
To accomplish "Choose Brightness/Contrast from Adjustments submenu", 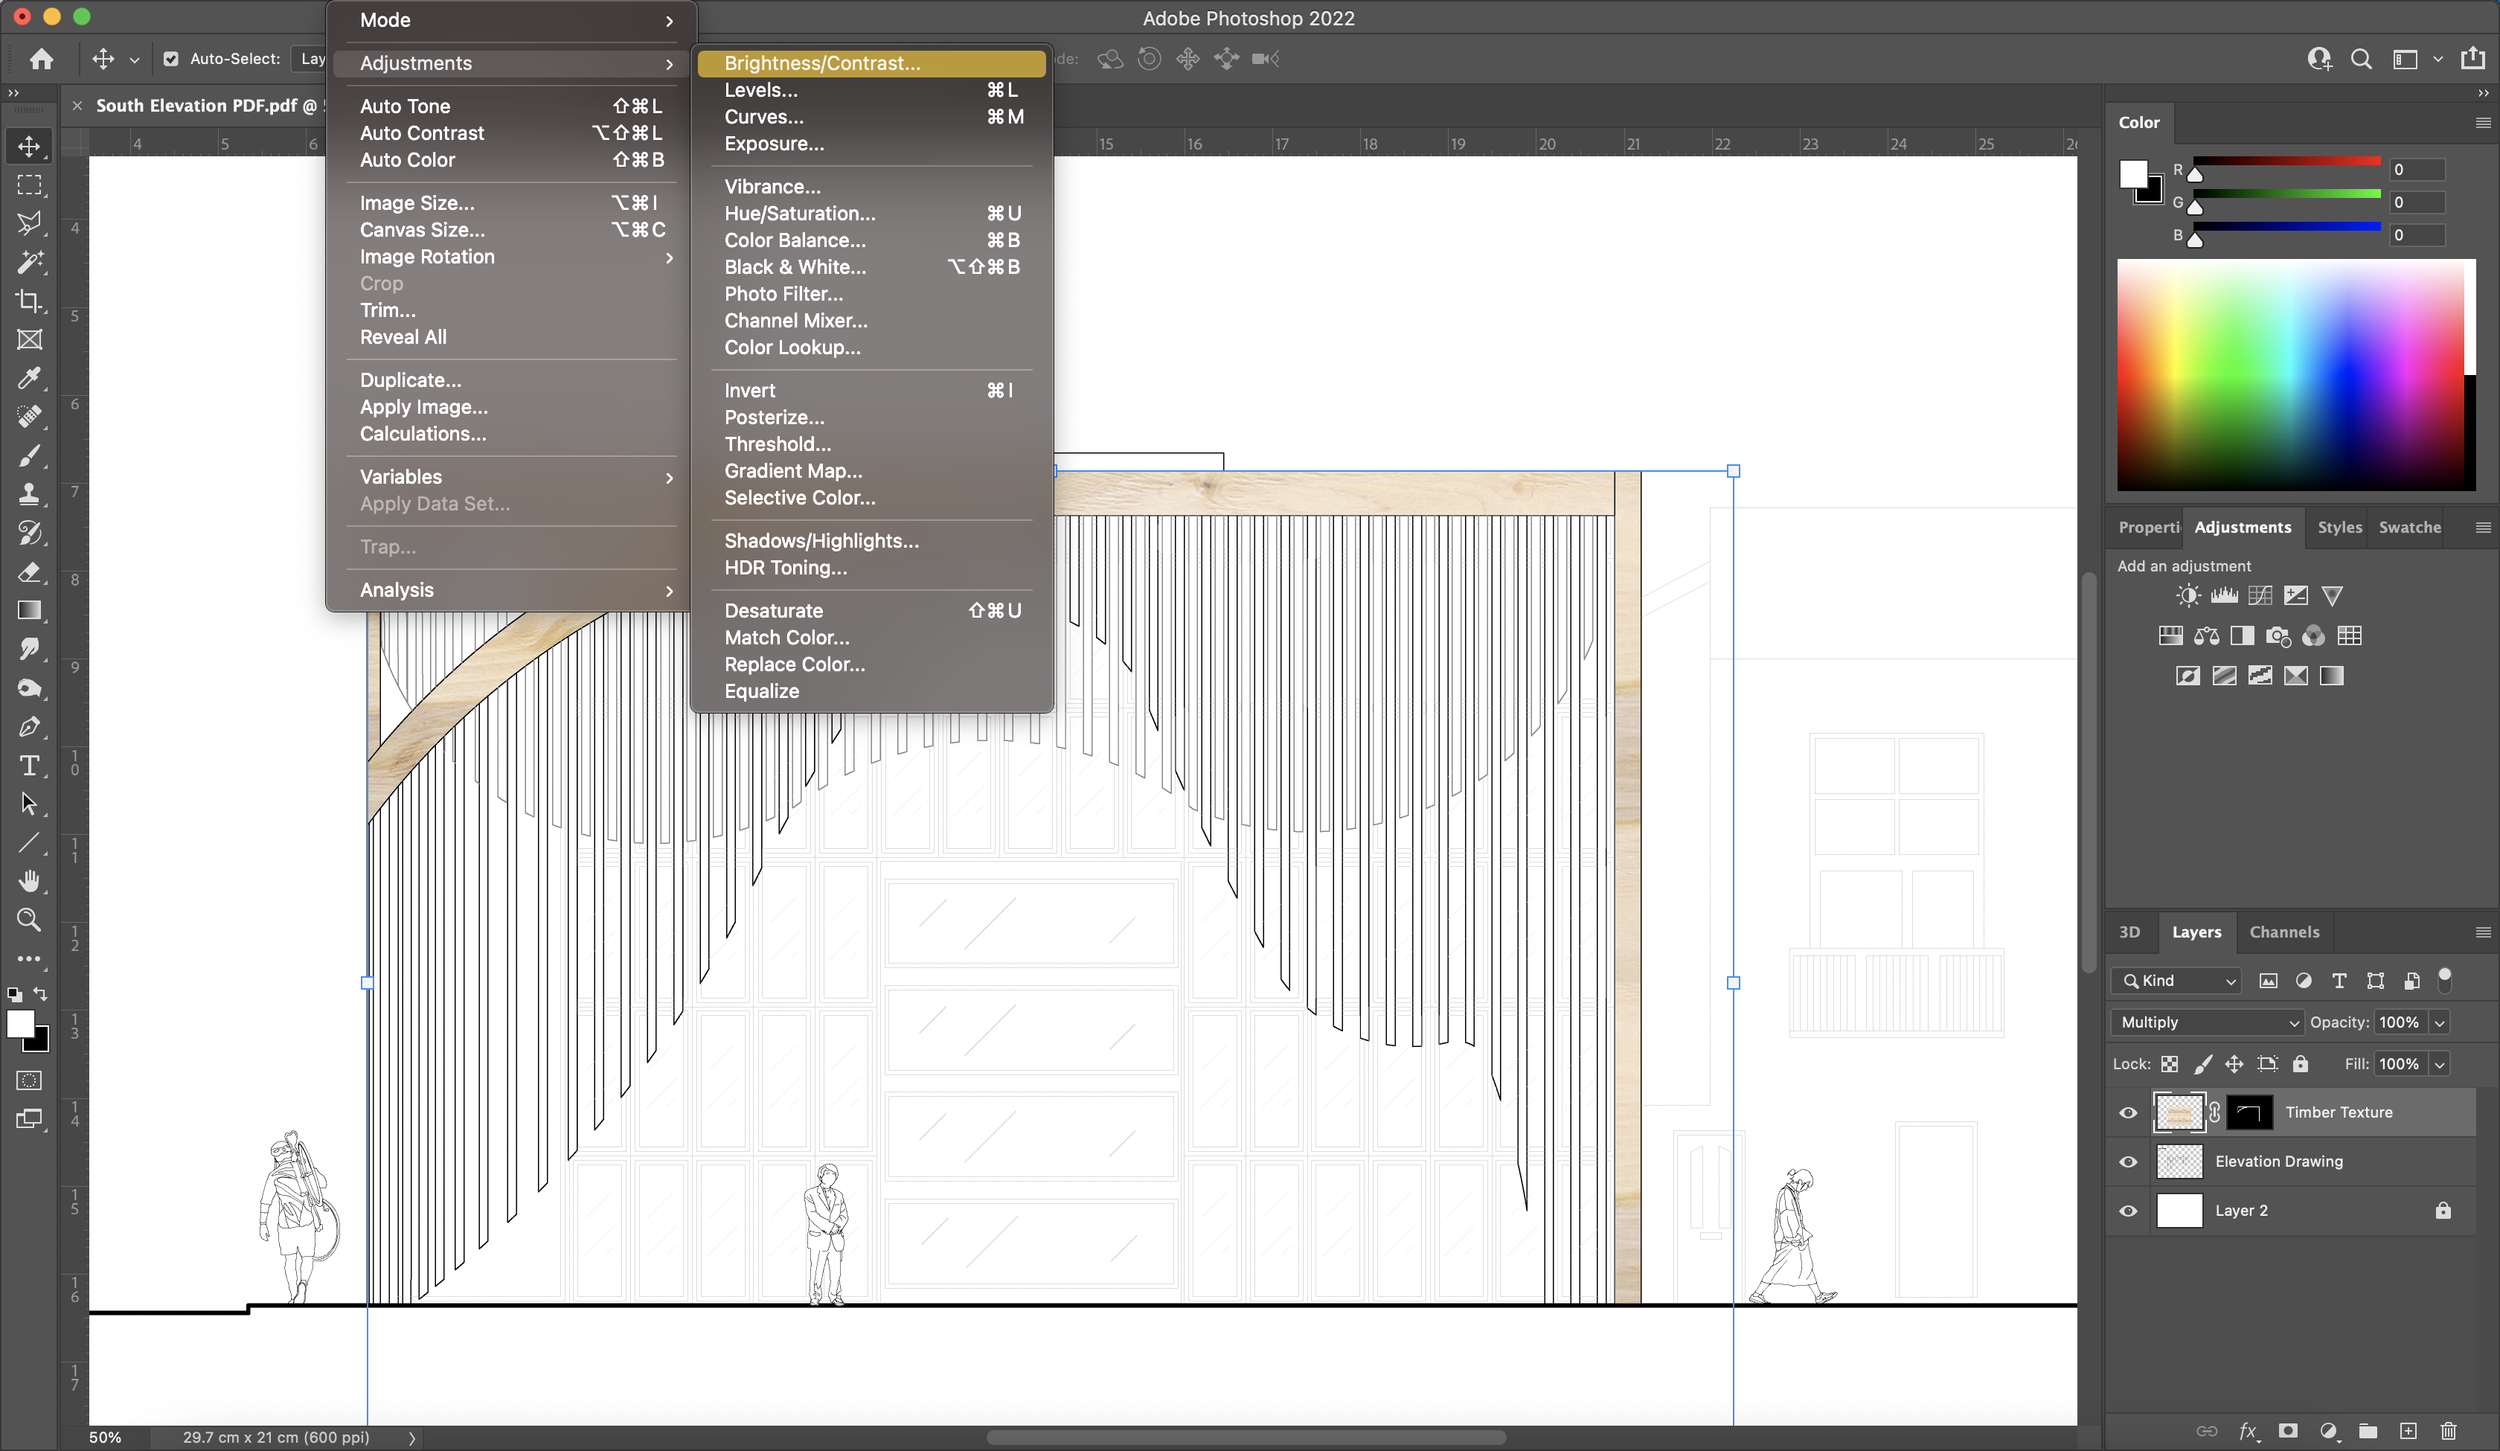I will (872, 63).
